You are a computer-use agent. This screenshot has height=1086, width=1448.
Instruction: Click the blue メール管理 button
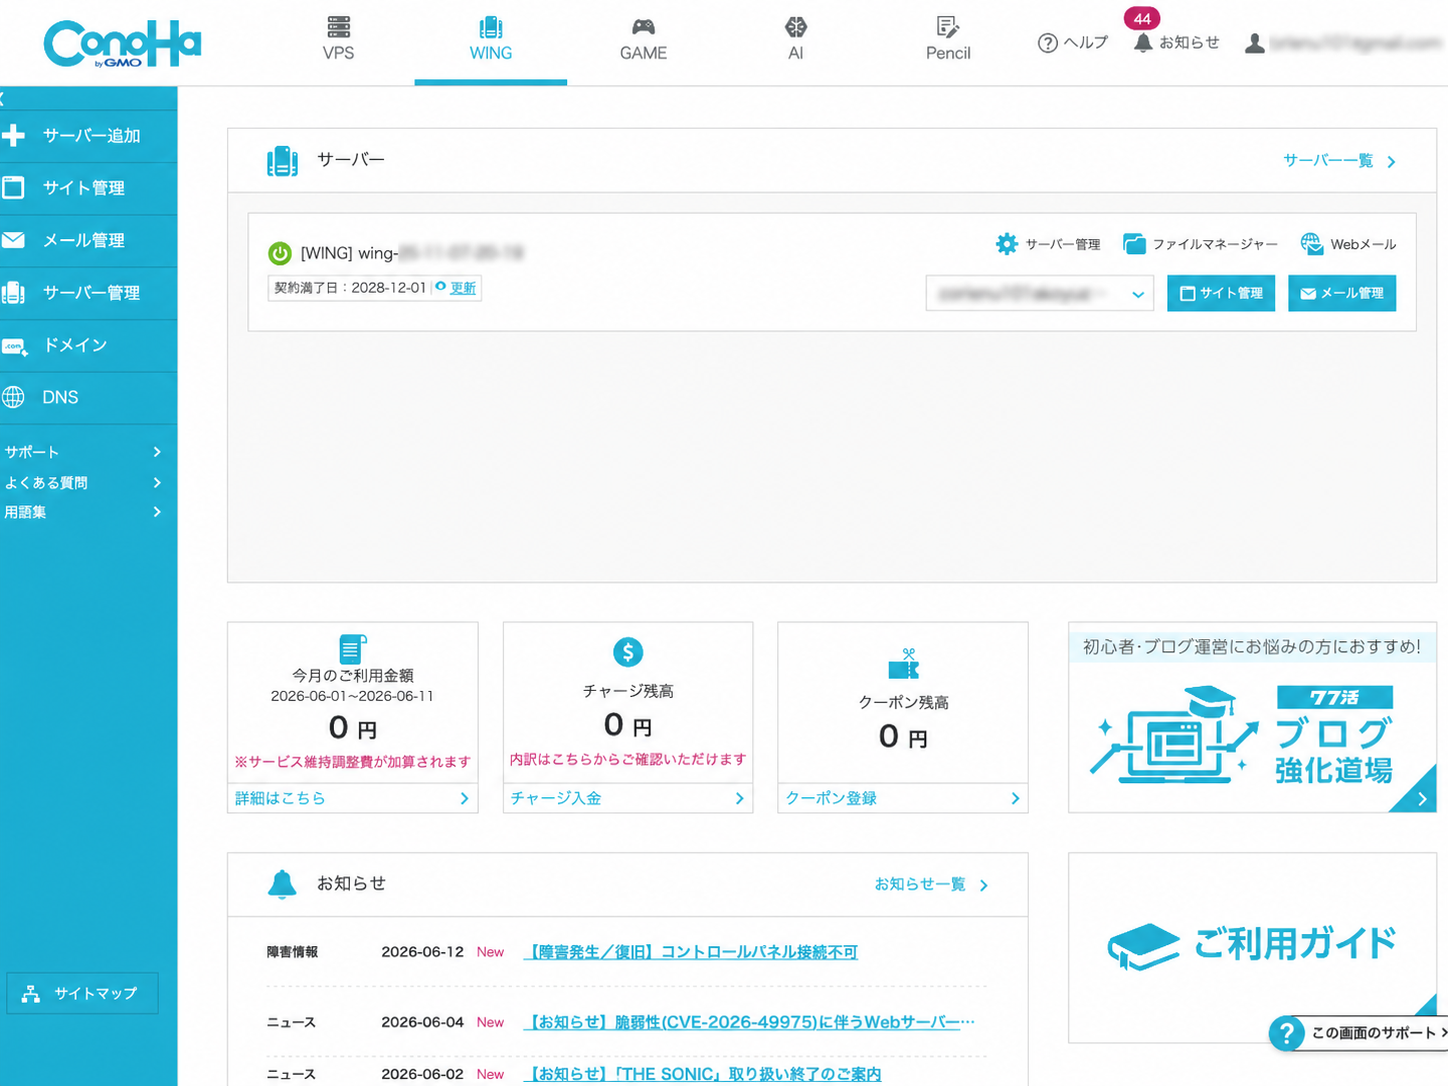click(1342, 294)
